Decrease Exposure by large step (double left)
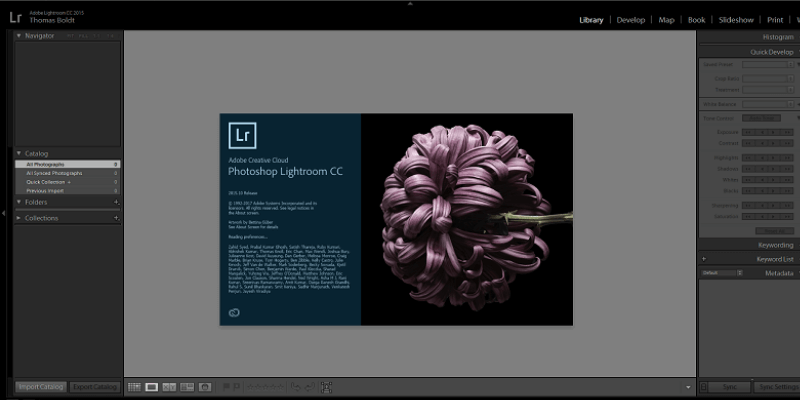Image resolution: width=800 pixels, height=400 pixels. pyautogui.click(x=748, y=133)
